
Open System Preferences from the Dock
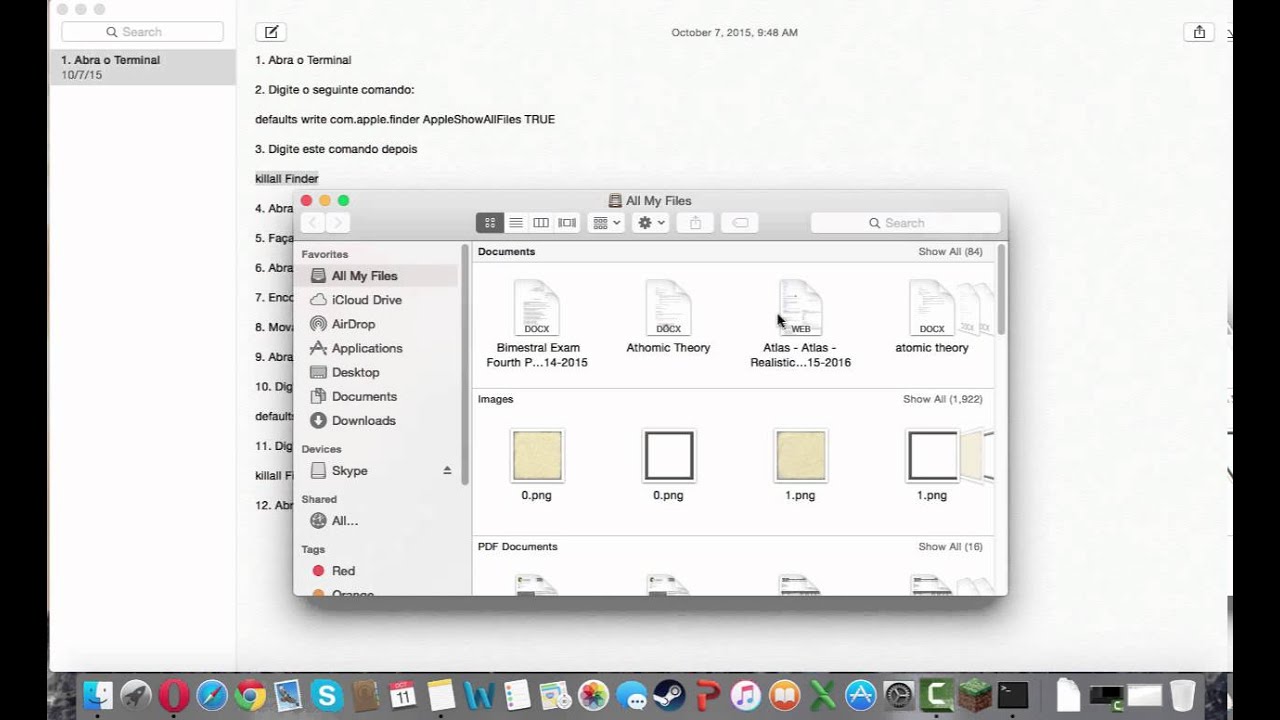(x=899, y=695)
